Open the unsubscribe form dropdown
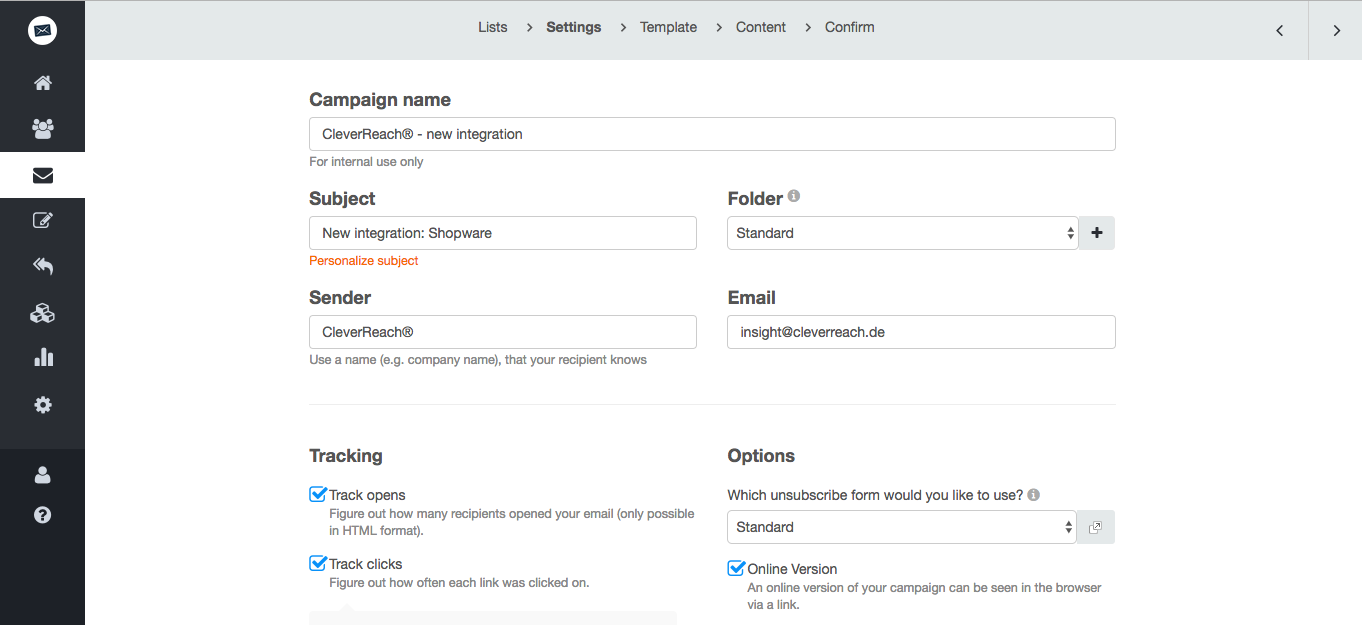1362x625 pixels. (902, 527)
